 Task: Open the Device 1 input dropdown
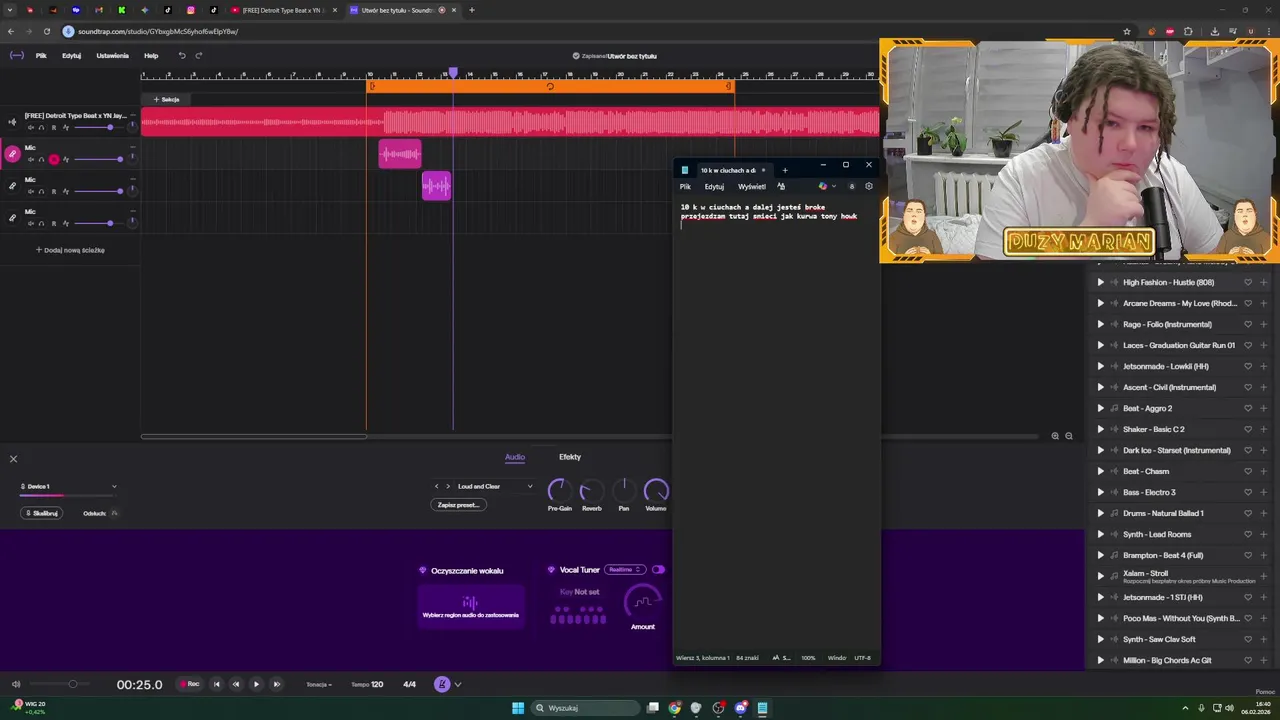(x=68, y=487)
